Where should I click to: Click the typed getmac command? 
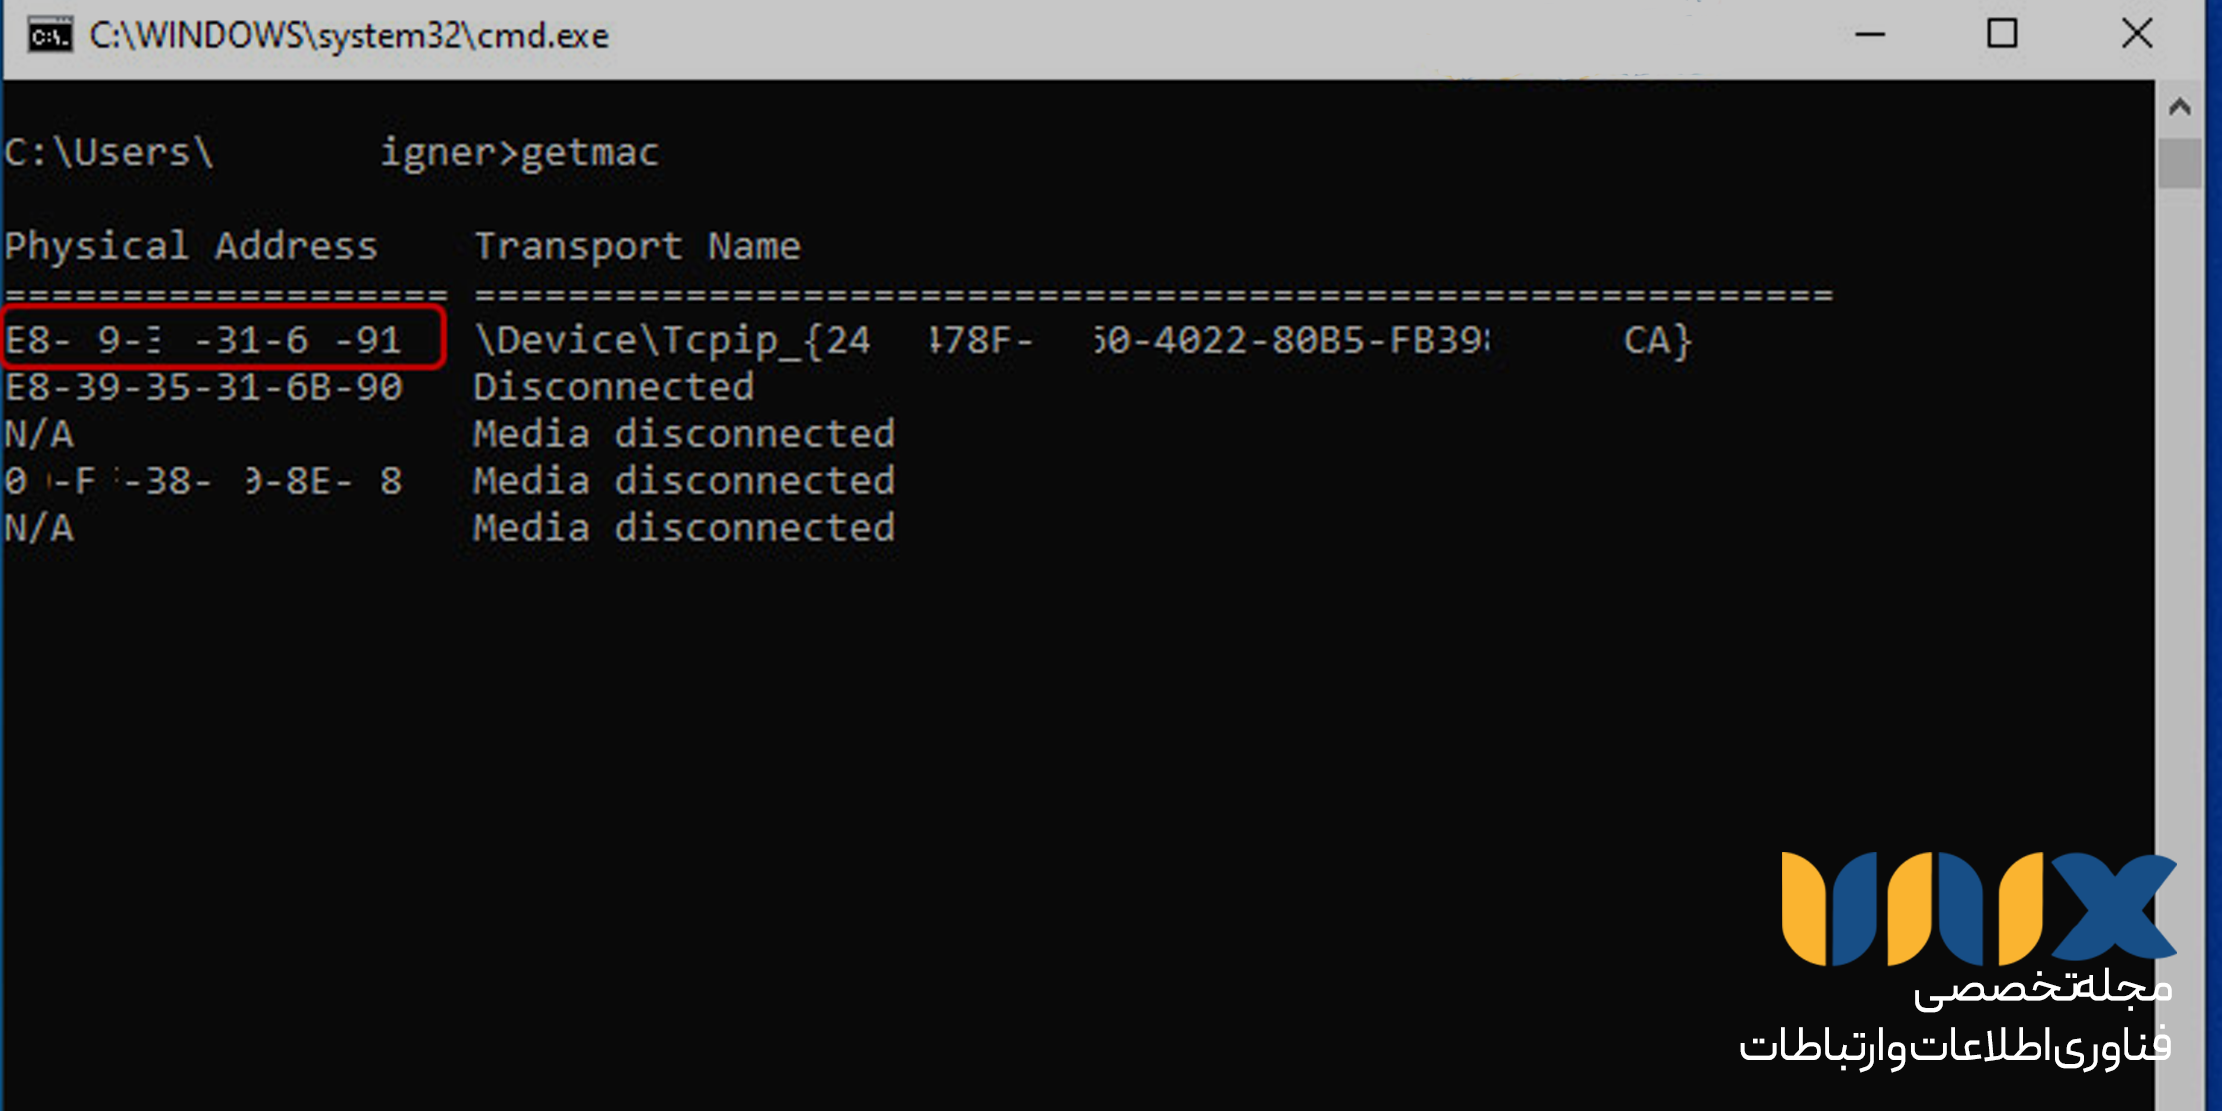click(589, 153)
